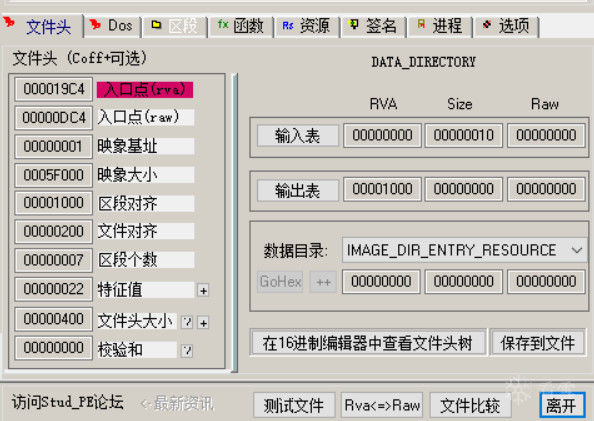
Task: Open the 区段 sections tab
Action: click(x=174, y=27)
